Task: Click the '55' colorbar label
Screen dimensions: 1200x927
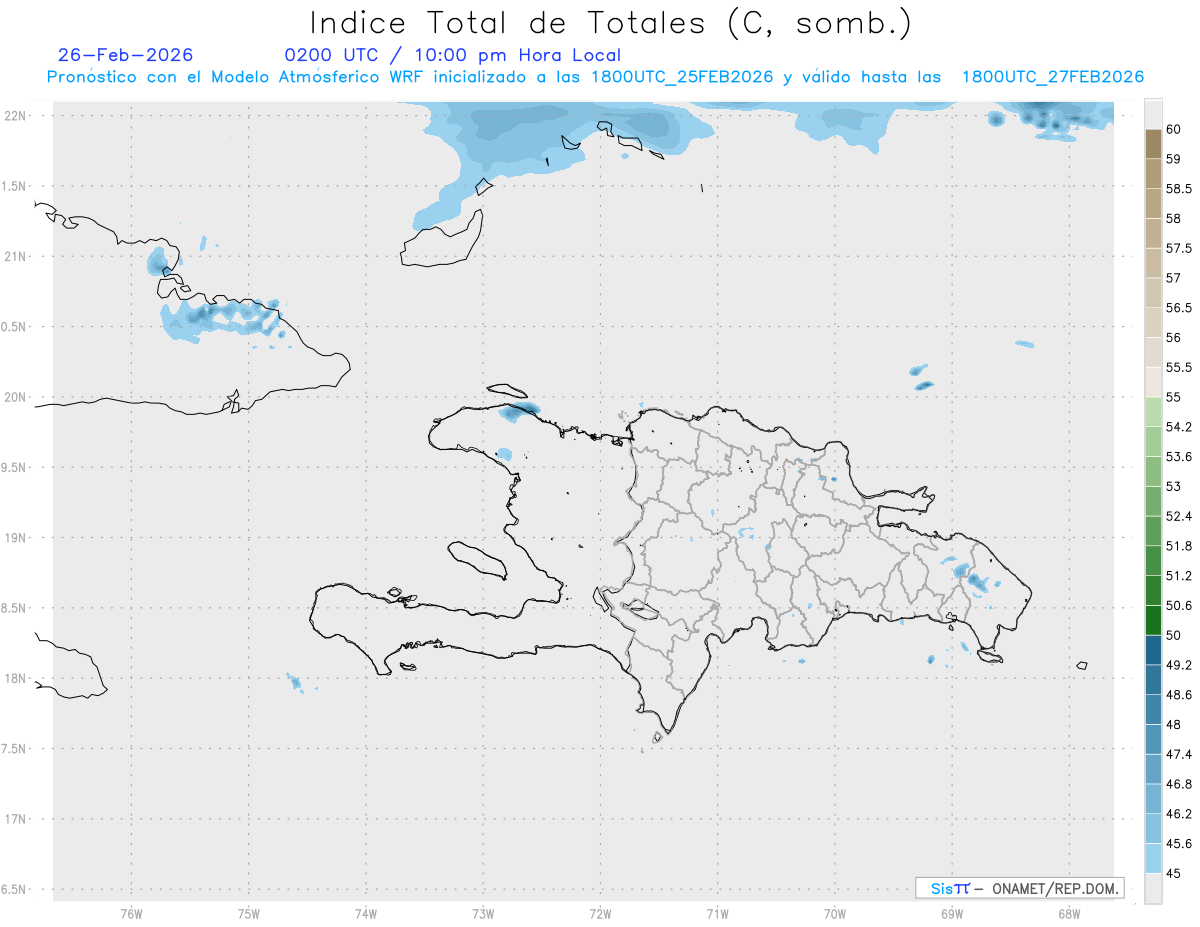Action: tap(1174, 397)
